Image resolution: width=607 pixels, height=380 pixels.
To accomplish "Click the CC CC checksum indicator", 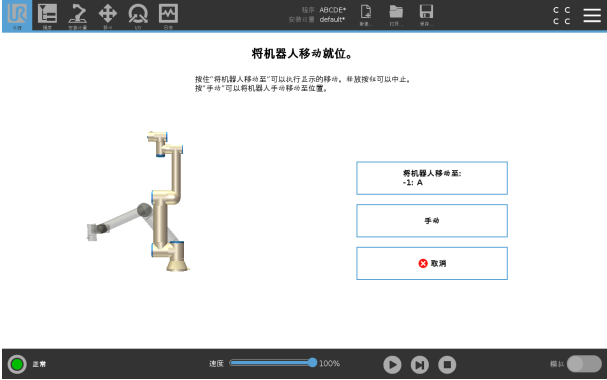I will click(x=561, y=15).
